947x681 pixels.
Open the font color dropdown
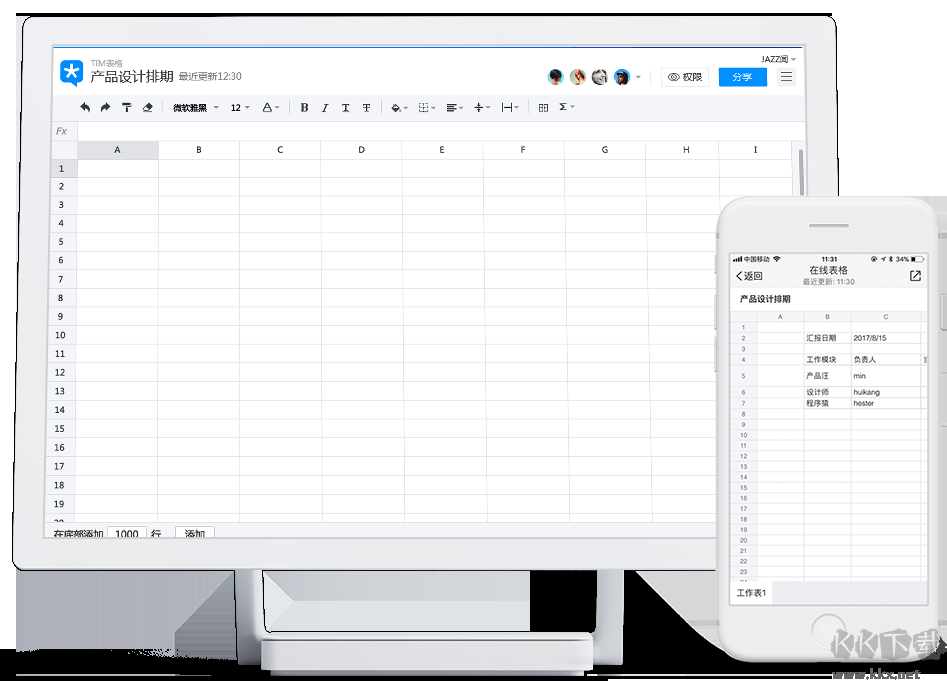tap(271, 107)
